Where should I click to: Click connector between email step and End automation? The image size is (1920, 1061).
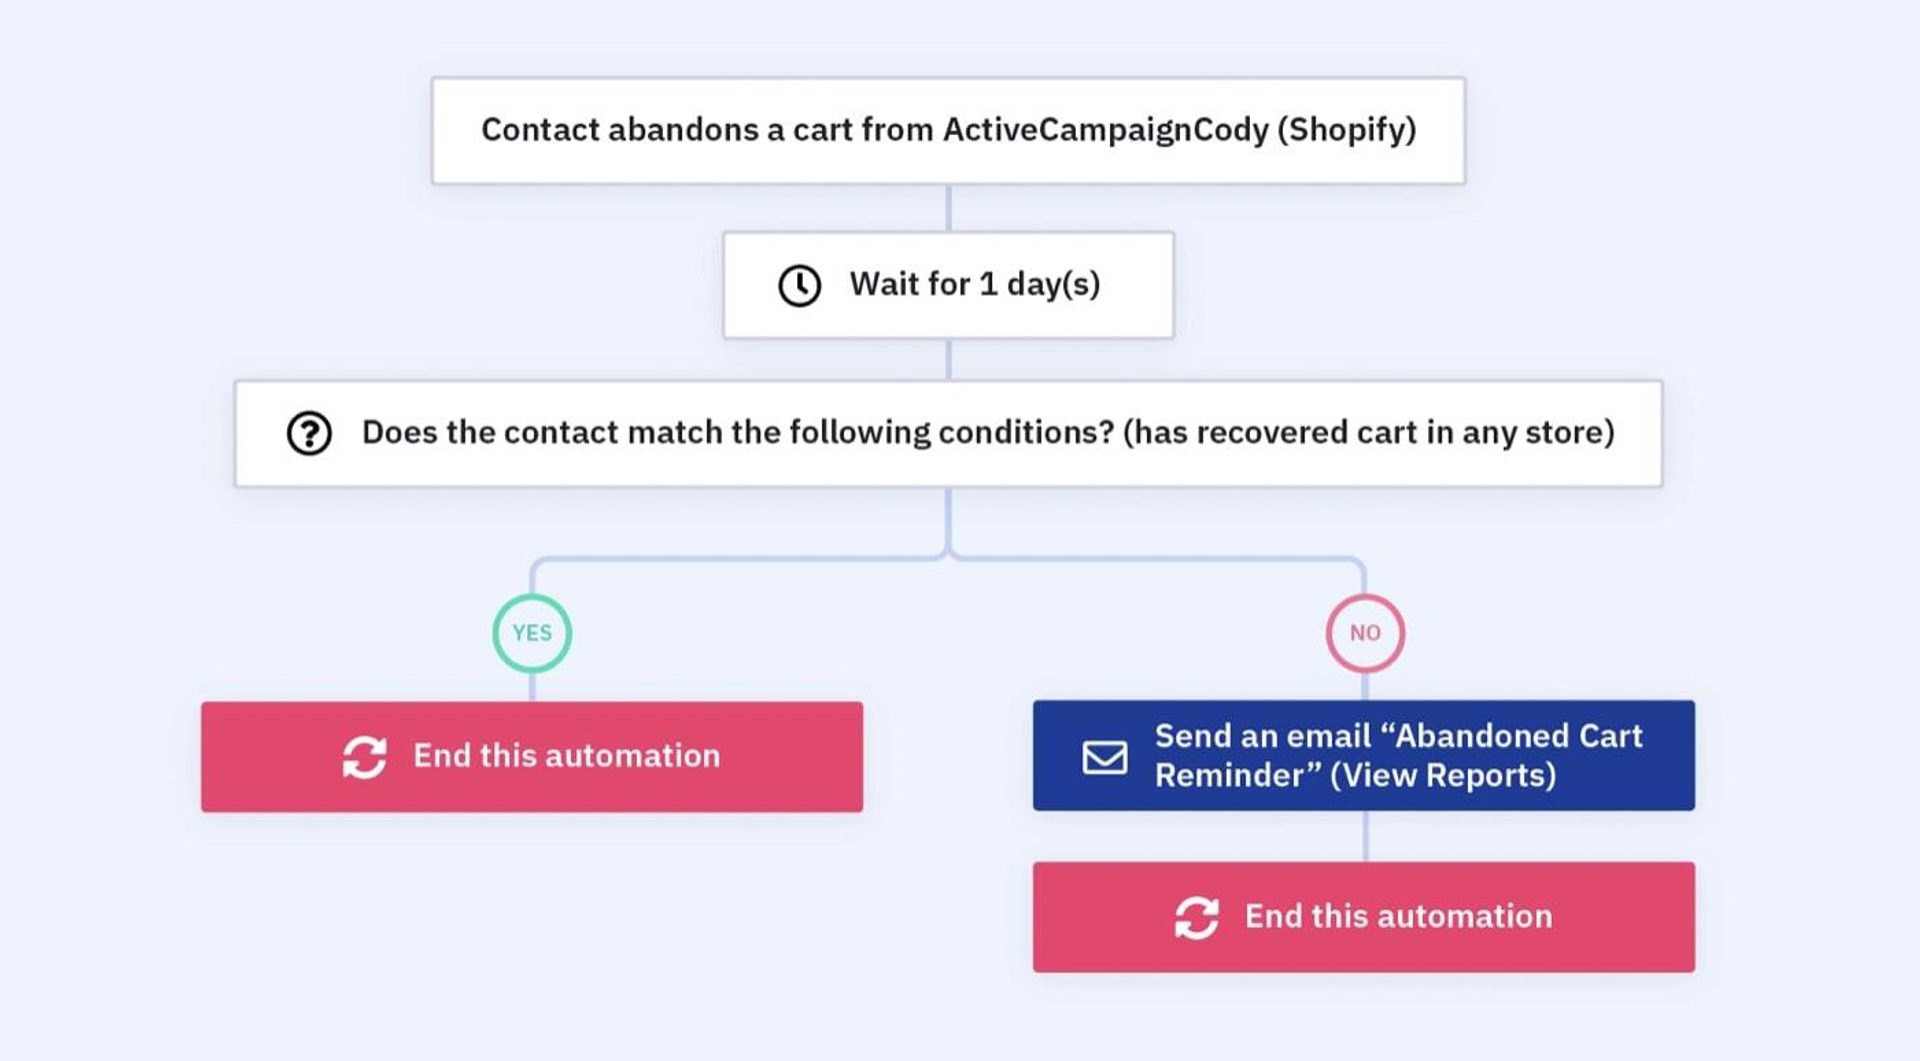click(1365, 836)
